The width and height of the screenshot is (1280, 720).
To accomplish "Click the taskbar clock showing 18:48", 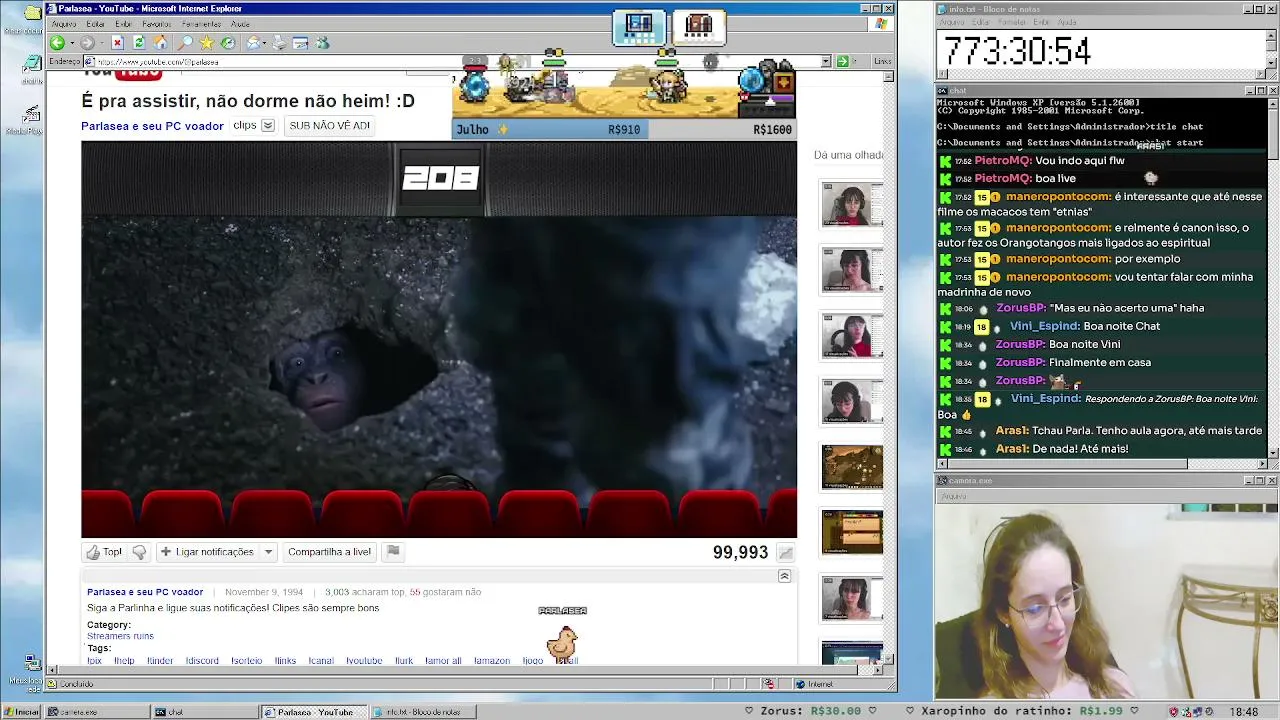I will tap(1244, 712).
